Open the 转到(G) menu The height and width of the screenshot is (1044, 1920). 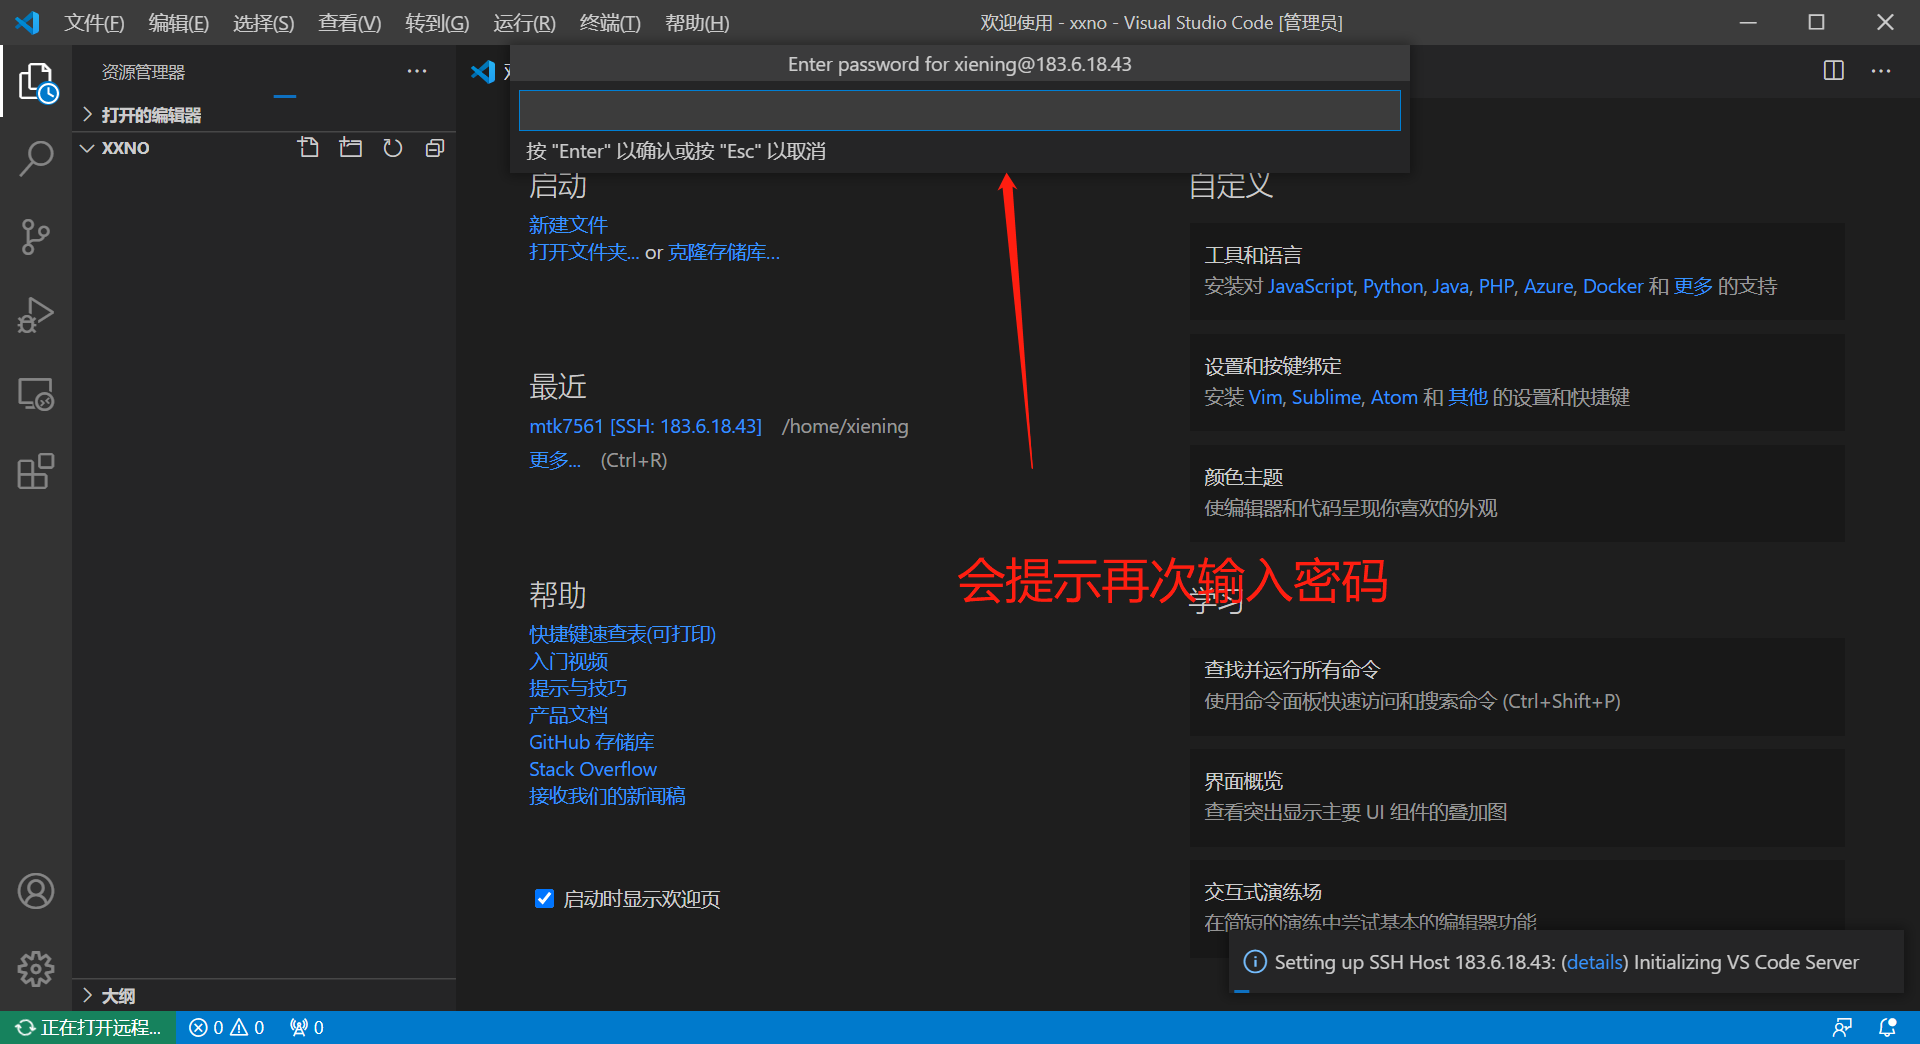click(x=437, y=23)
